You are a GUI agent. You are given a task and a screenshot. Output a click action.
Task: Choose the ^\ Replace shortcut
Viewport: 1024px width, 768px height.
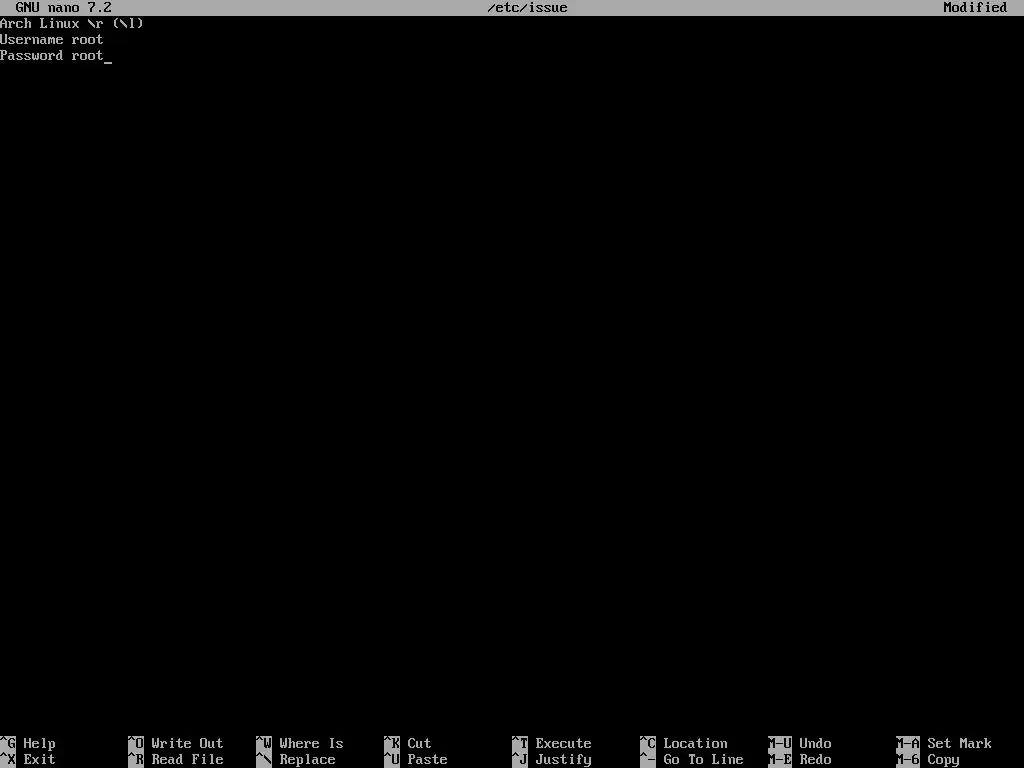click(296, 760)
